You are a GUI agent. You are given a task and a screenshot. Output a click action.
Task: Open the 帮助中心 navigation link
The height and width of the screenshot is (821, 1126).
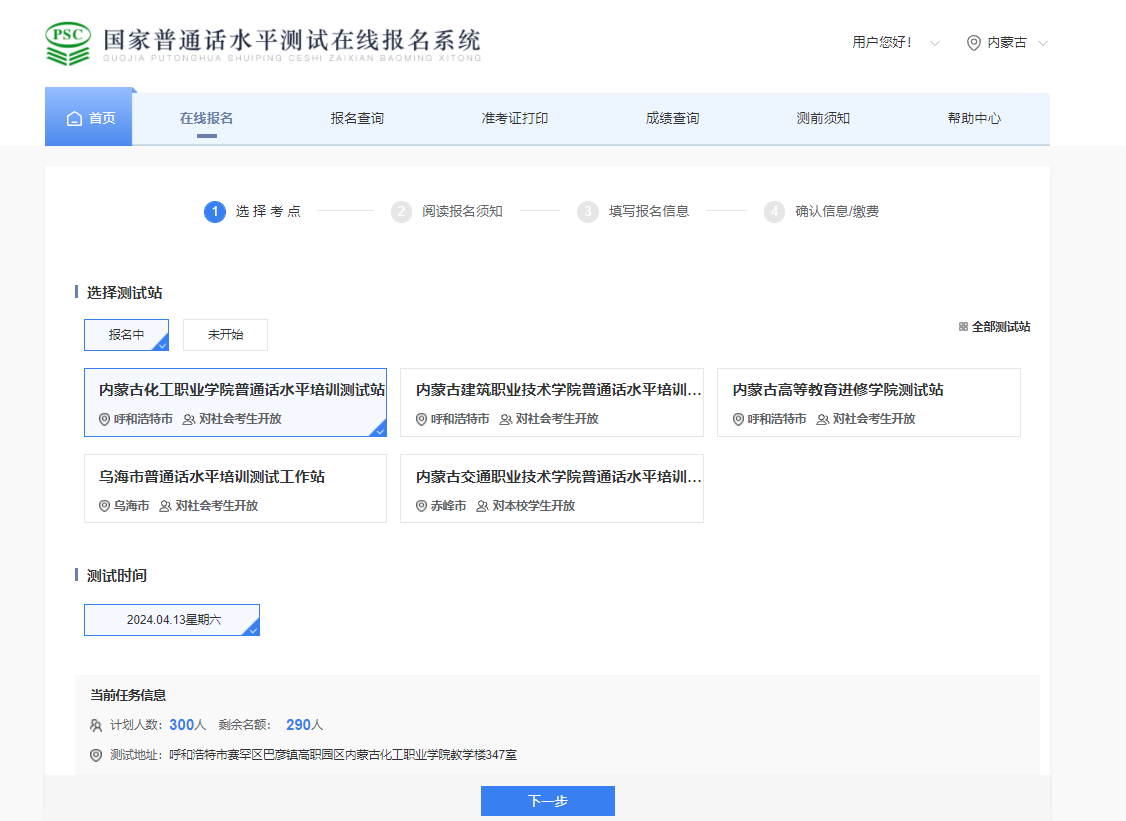pos(974,119)
